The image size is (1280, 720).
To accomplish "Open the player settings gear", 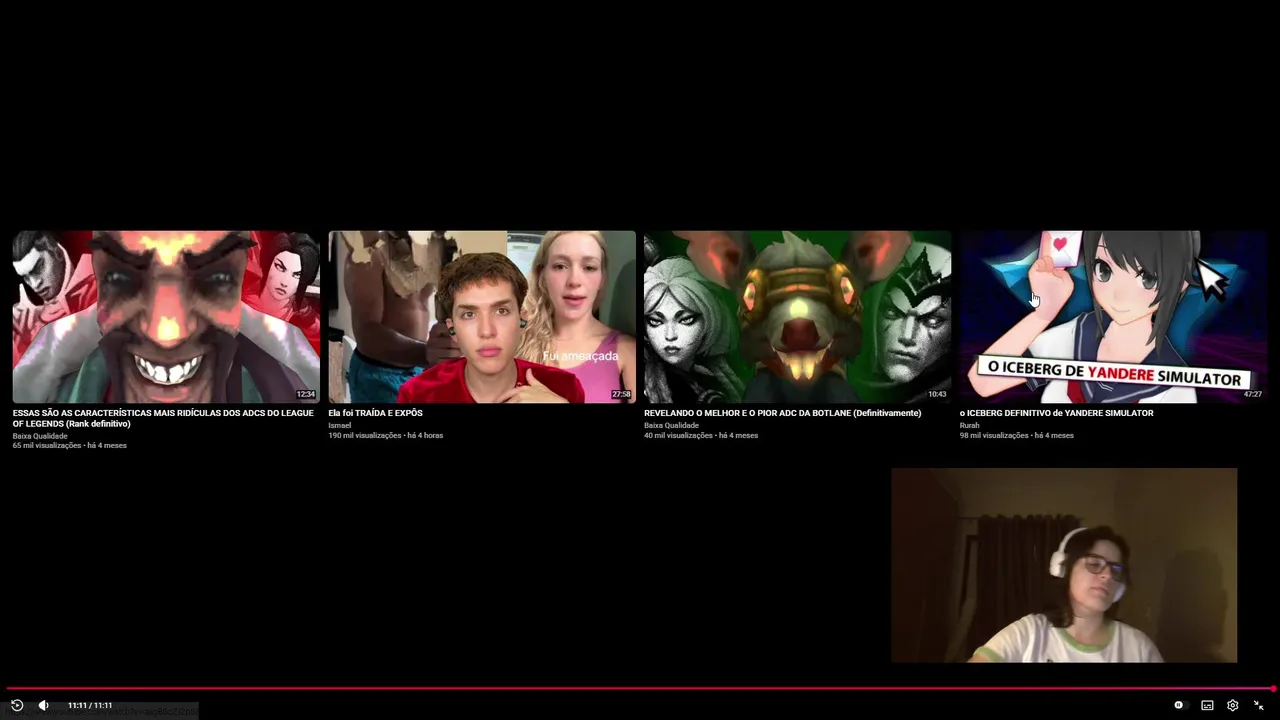I will (1232, 705).
